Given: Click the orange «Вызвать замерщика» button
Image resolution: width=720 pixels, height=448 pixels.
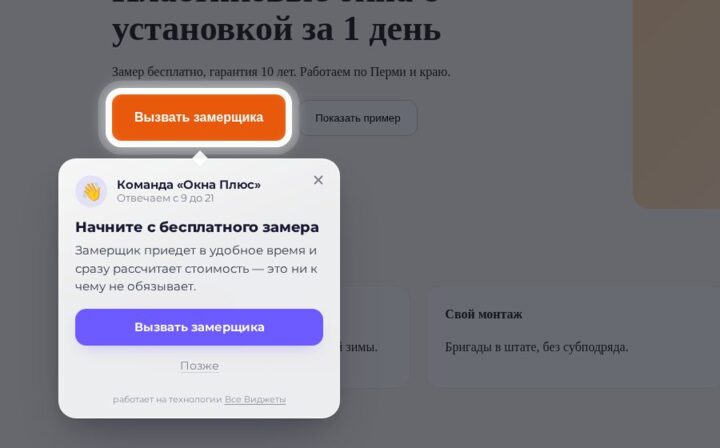Looking at the screenshot, I should point(199,118).
